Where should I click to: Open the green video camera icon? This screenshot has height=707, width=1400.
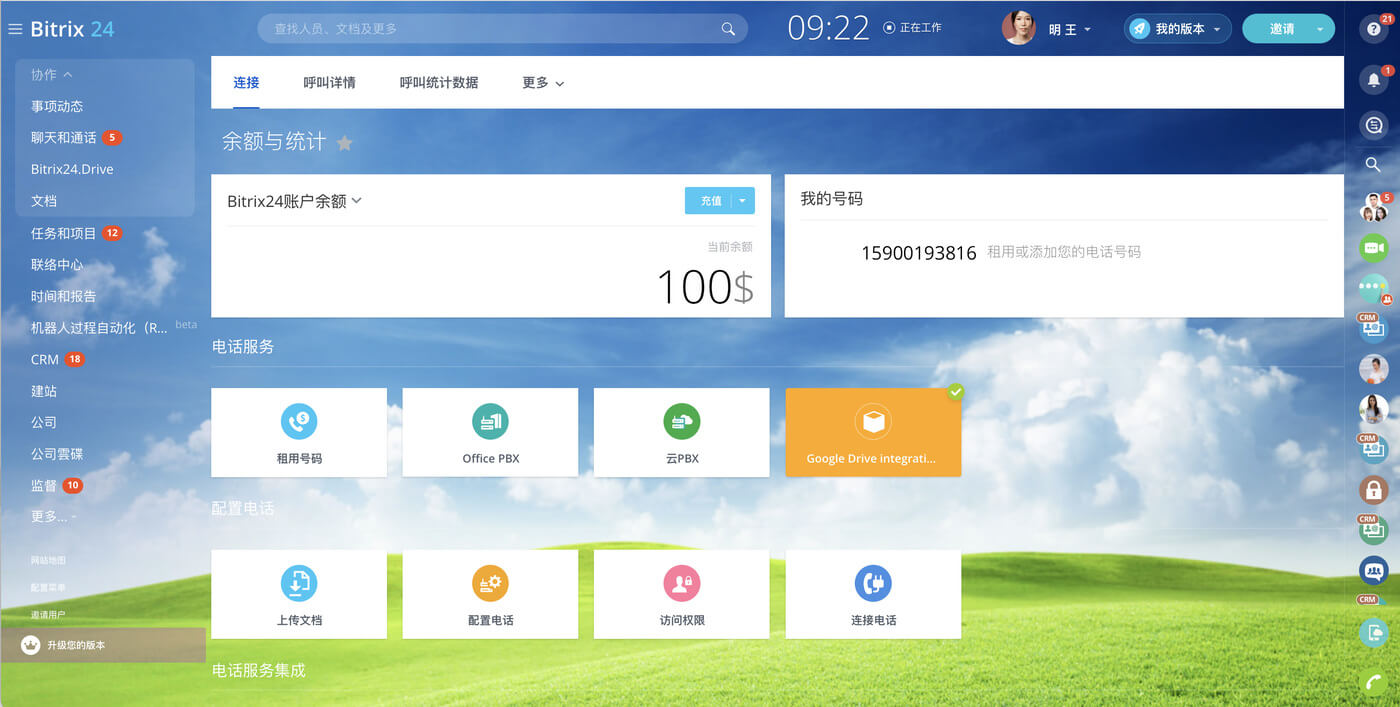(1374, 247)
